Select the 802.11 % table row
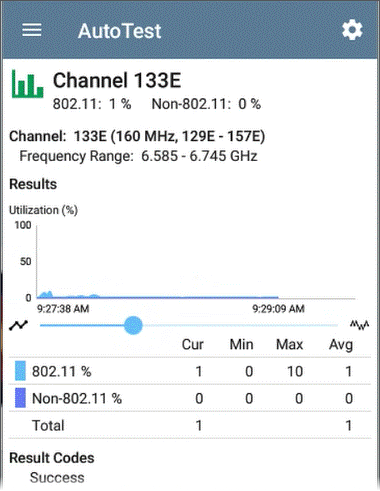This screenshot has width=380, height=491. 190,371
